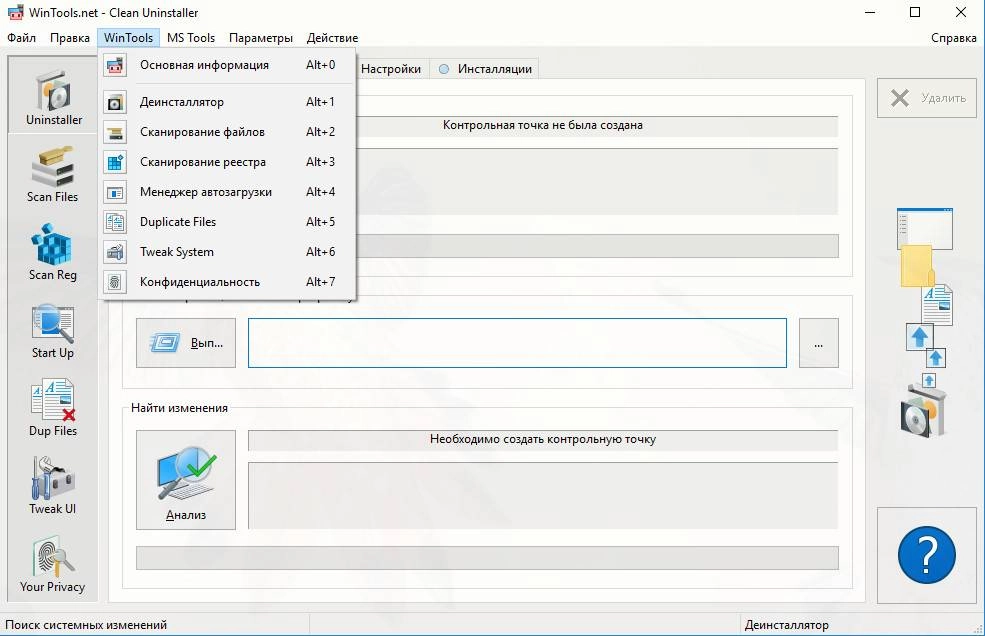Click the progress bar under control point box

[x=597, y=246]
